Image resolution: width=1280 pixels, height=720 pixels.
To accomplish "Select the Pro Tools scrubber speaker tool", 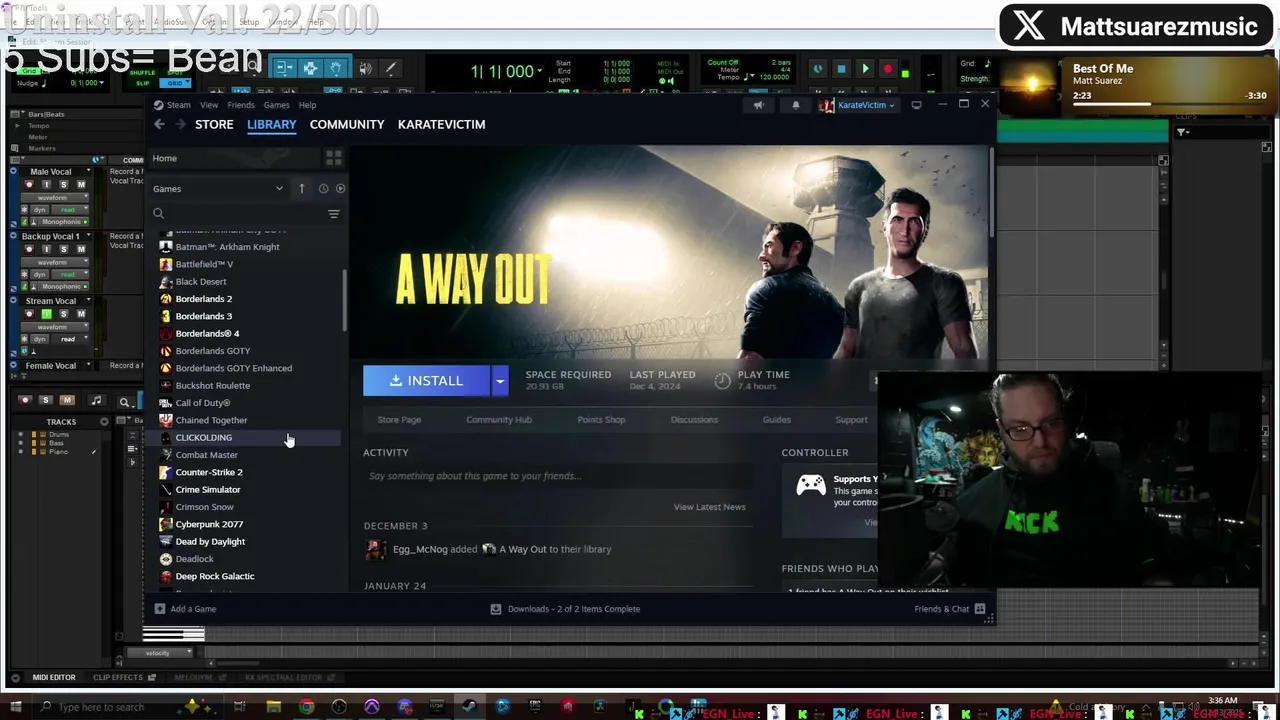I will point(365,68).
